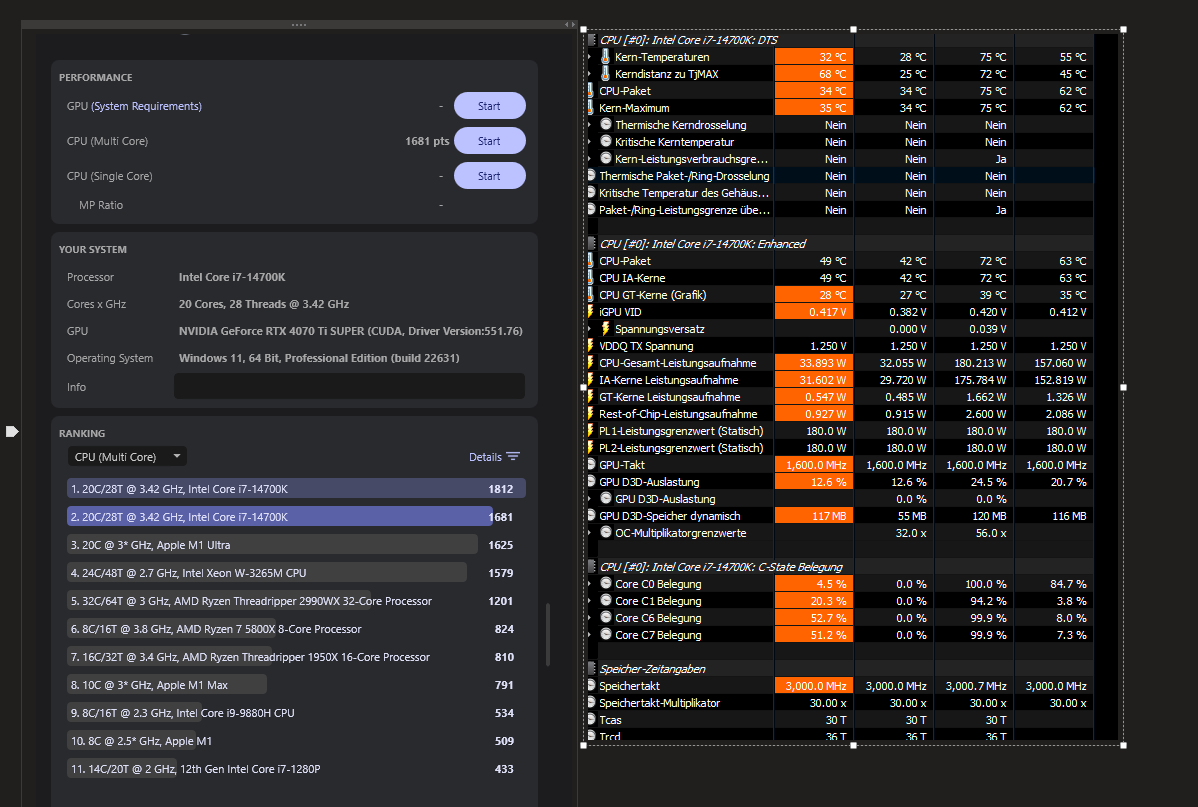Select the Apple M1 Max ranking row
Screen dimensions: 1198x807
pyautogui.click(x=296, y=685)
